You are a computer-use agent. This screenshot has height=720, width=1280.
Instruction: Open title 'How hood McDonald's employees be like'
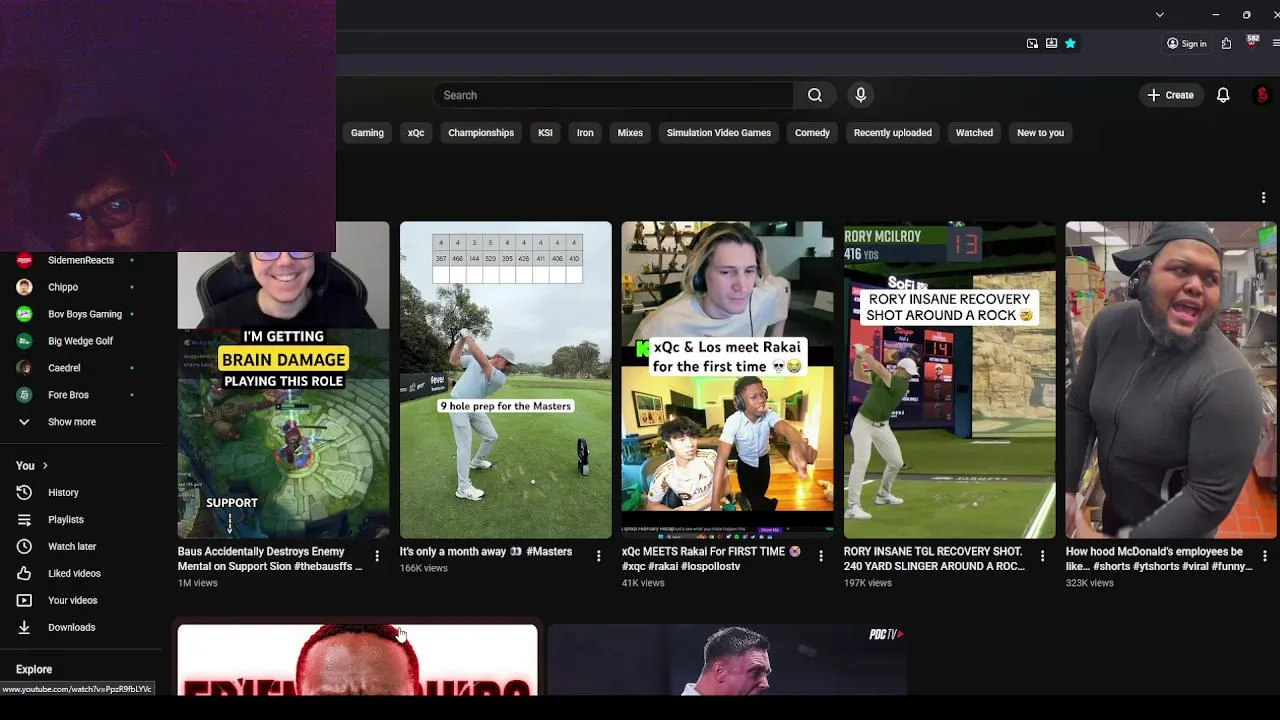1159,559
